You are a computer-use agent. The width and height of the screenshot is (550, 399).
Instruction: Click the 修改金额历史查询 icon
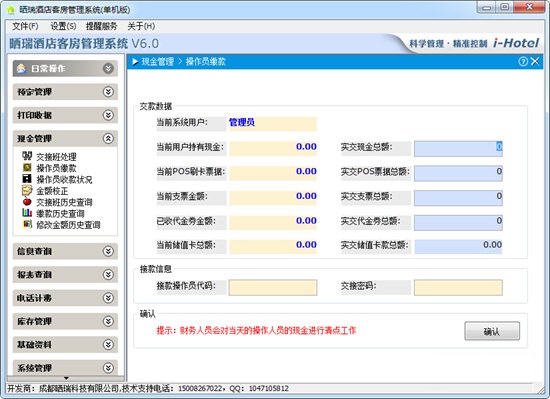point(27,224)
